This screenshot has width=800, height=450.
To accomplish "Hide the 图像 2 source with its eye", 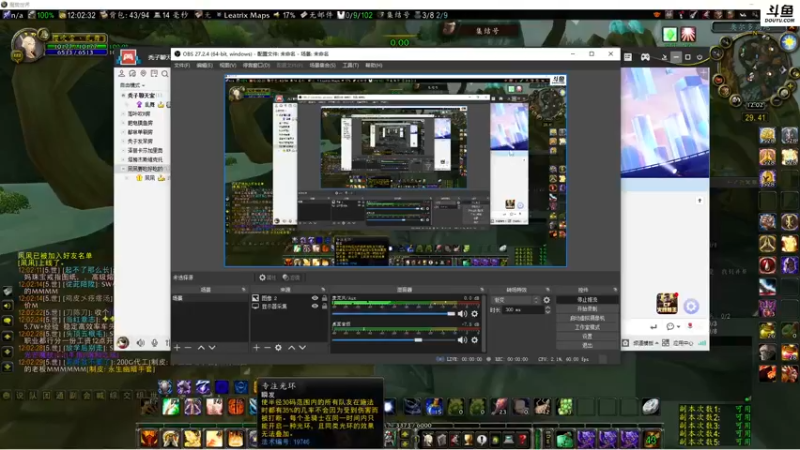I will 315,298.
